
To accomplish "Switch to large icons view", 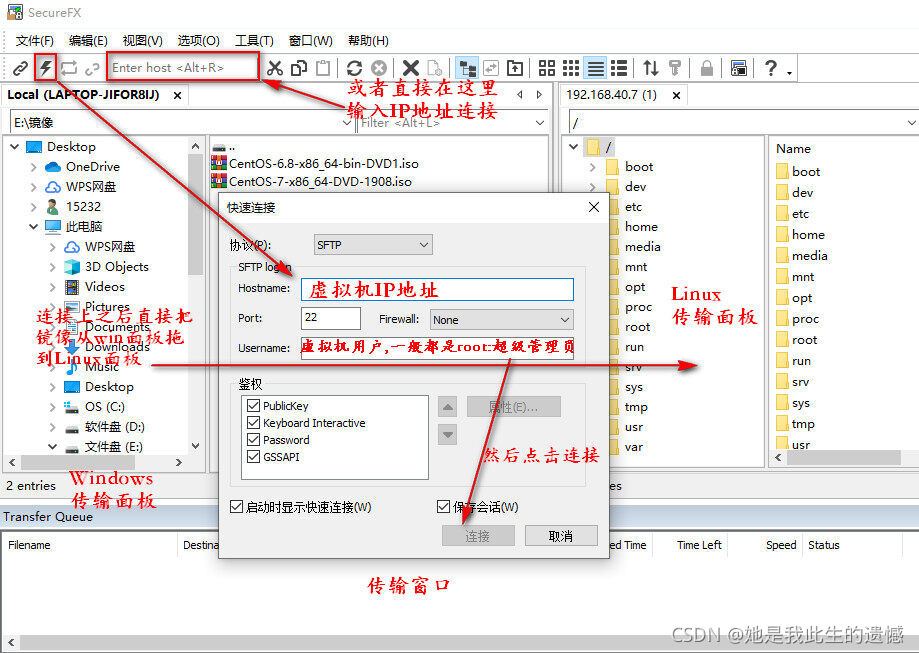I will pyautogui.click(x=546, y=68).
